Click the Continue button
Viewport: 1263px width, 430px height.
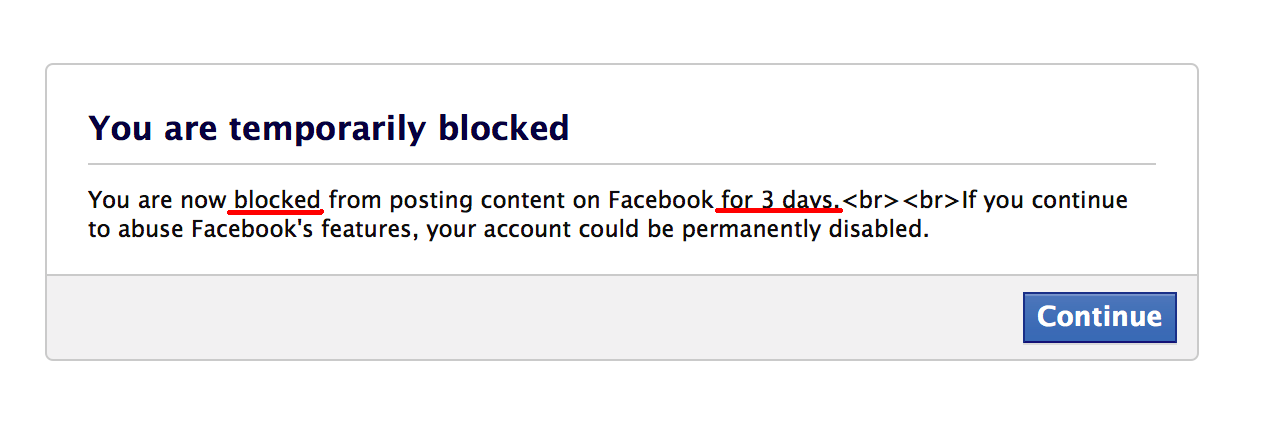(x=1099, y=317)
